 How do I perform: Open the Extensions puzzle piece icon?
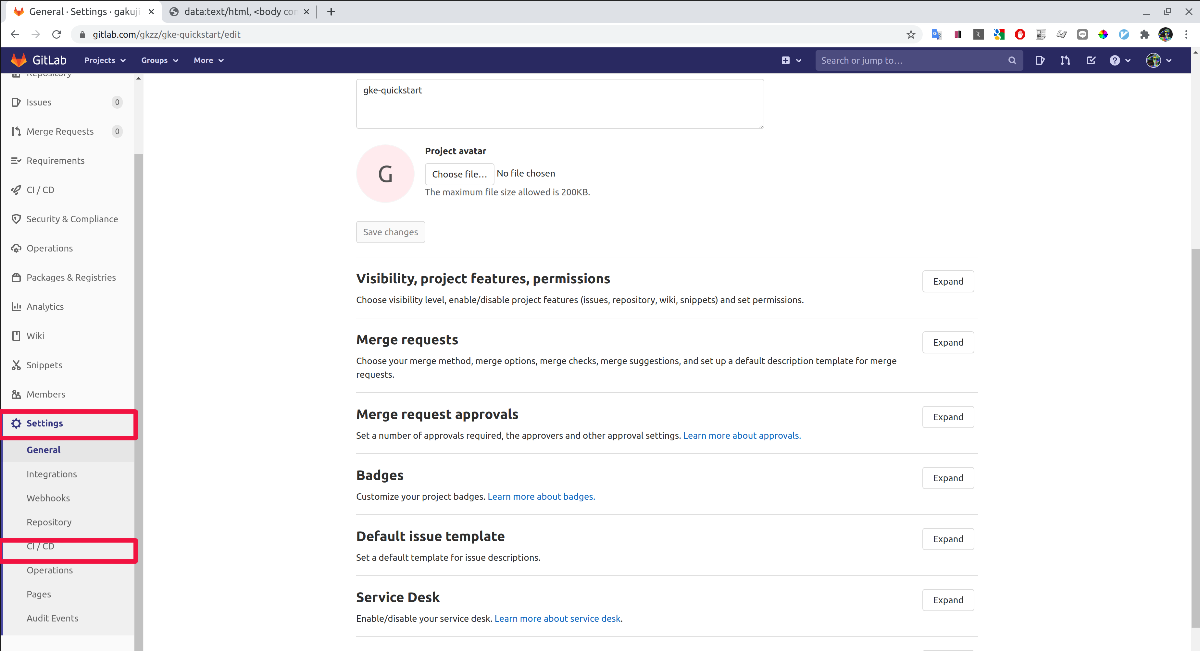(1144, 34)
